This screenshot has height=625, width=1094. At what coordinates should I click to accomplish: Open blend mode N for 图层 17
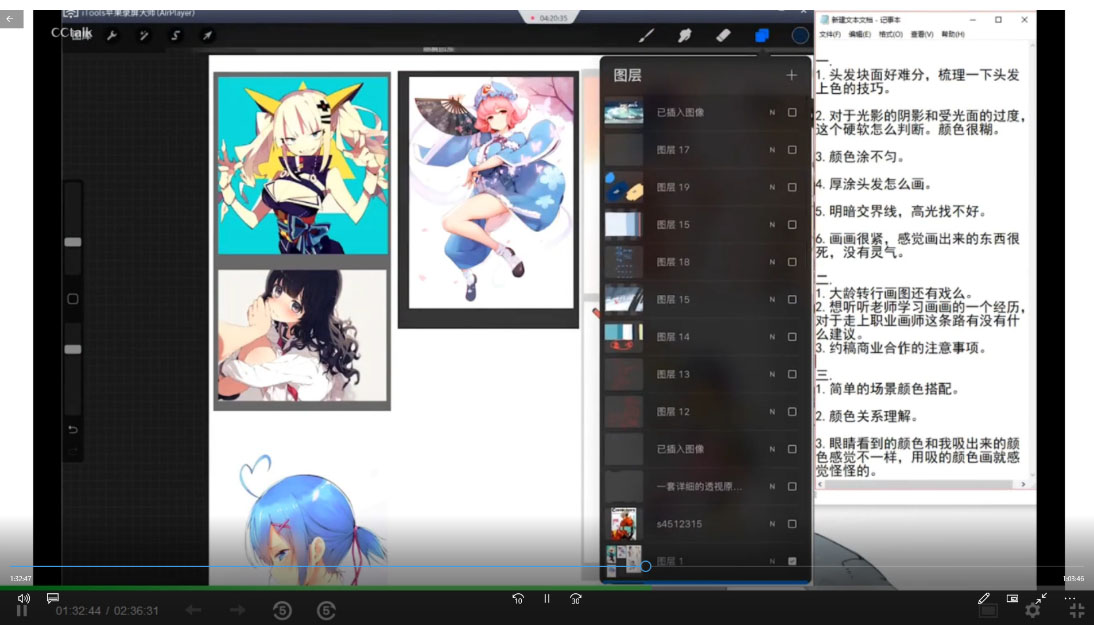772,150
